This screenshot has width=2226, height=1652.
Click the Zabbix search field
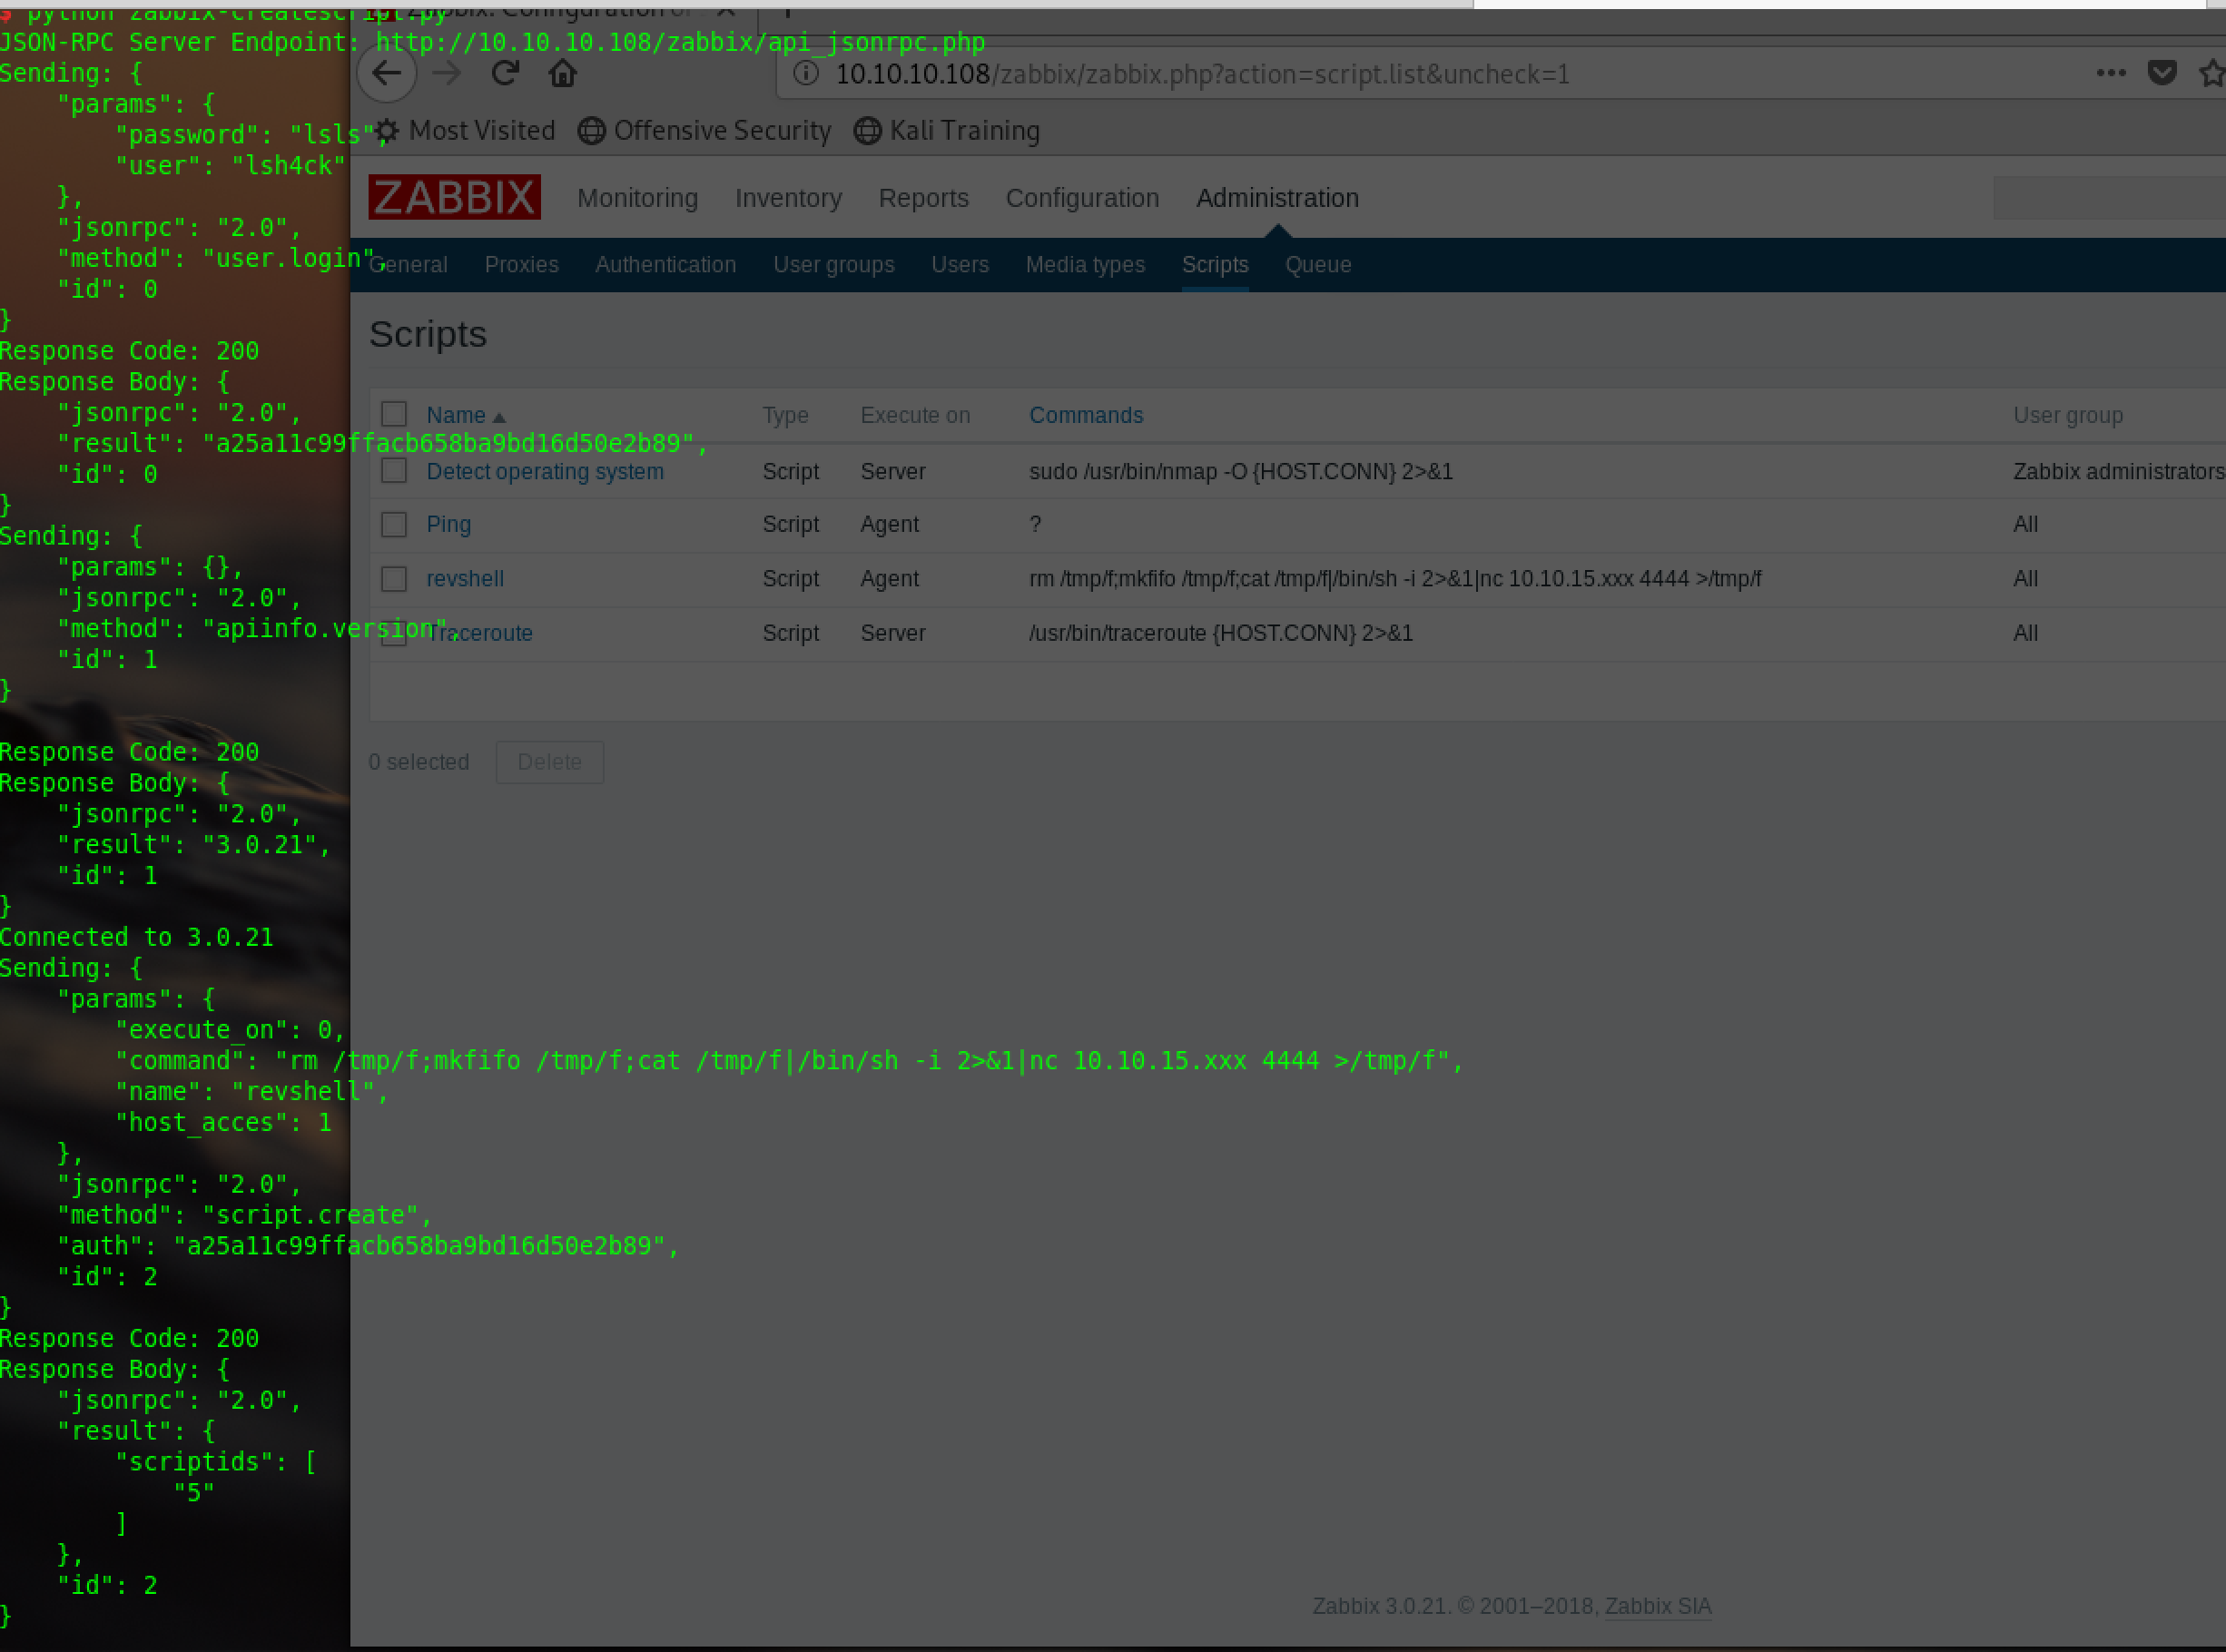click(2110, 197)
